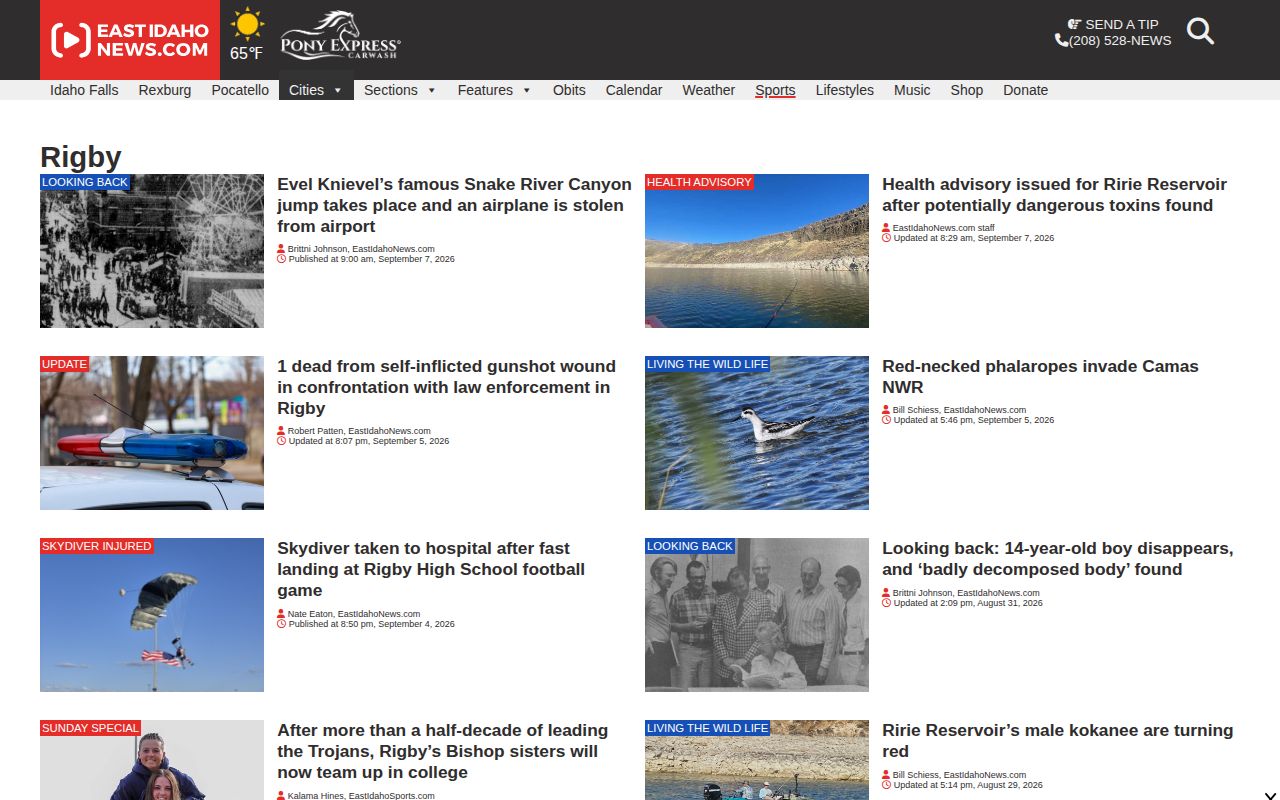Open Ririe Reservoir health advisory headline
1280x800 pixels.
(1054, 195)
